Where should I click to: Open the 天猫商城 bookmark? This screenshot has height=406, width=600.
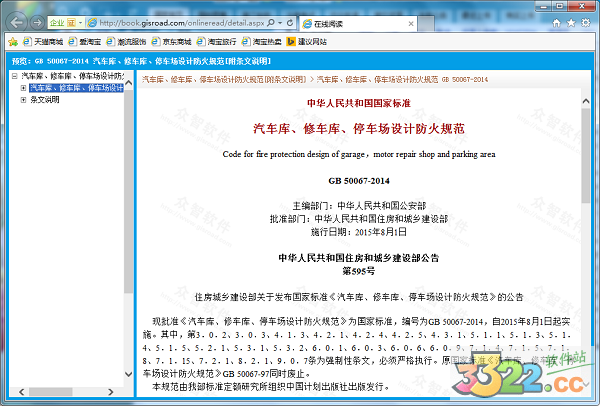pyautogui.click(x=43, y=42)
